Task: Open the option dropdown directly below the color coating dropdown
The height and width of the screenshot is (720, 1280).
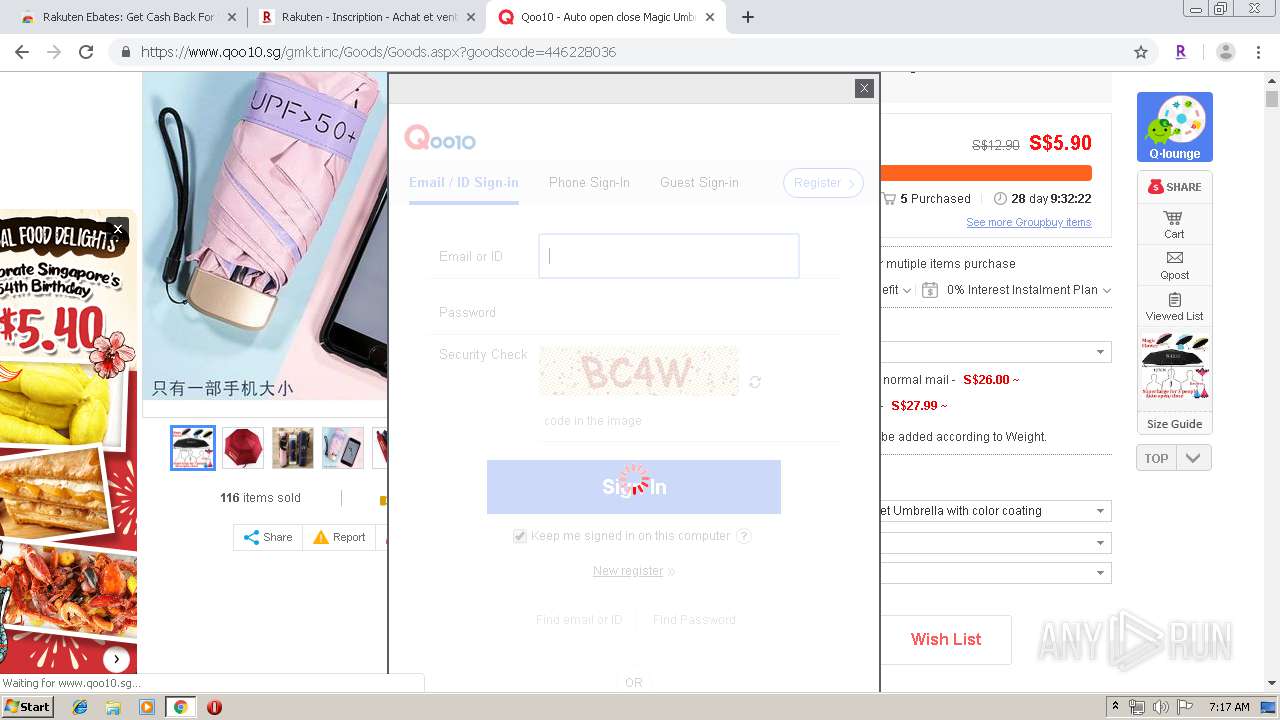Action: pos(995,543)
